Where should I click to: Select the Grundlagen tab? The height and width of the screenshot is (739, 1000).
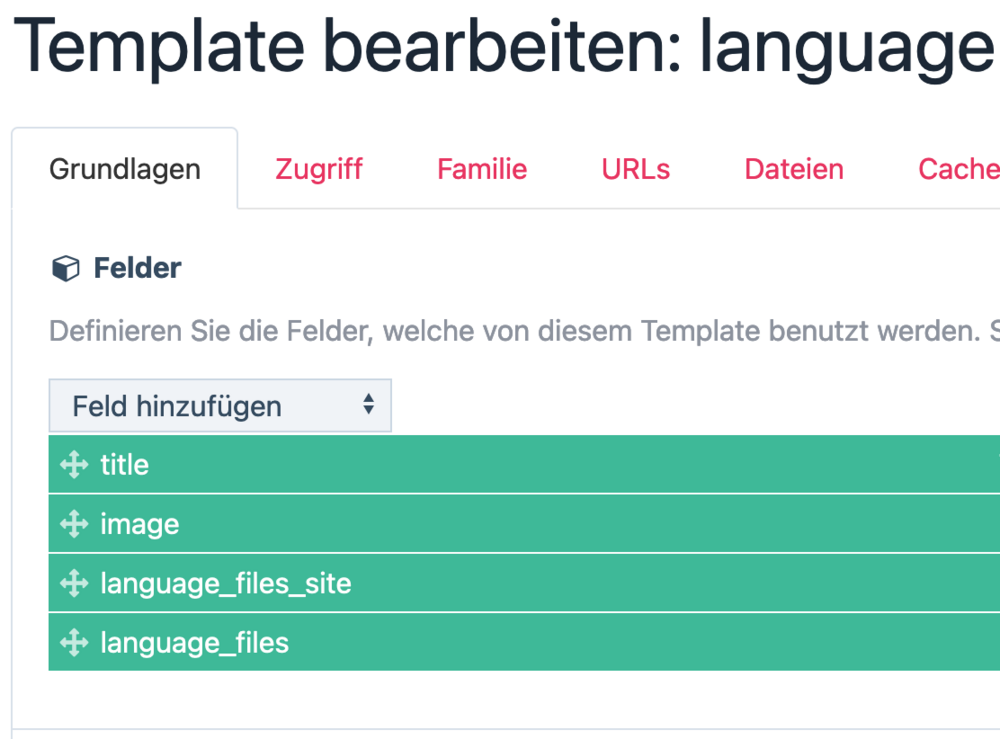(x=125, y=169)
